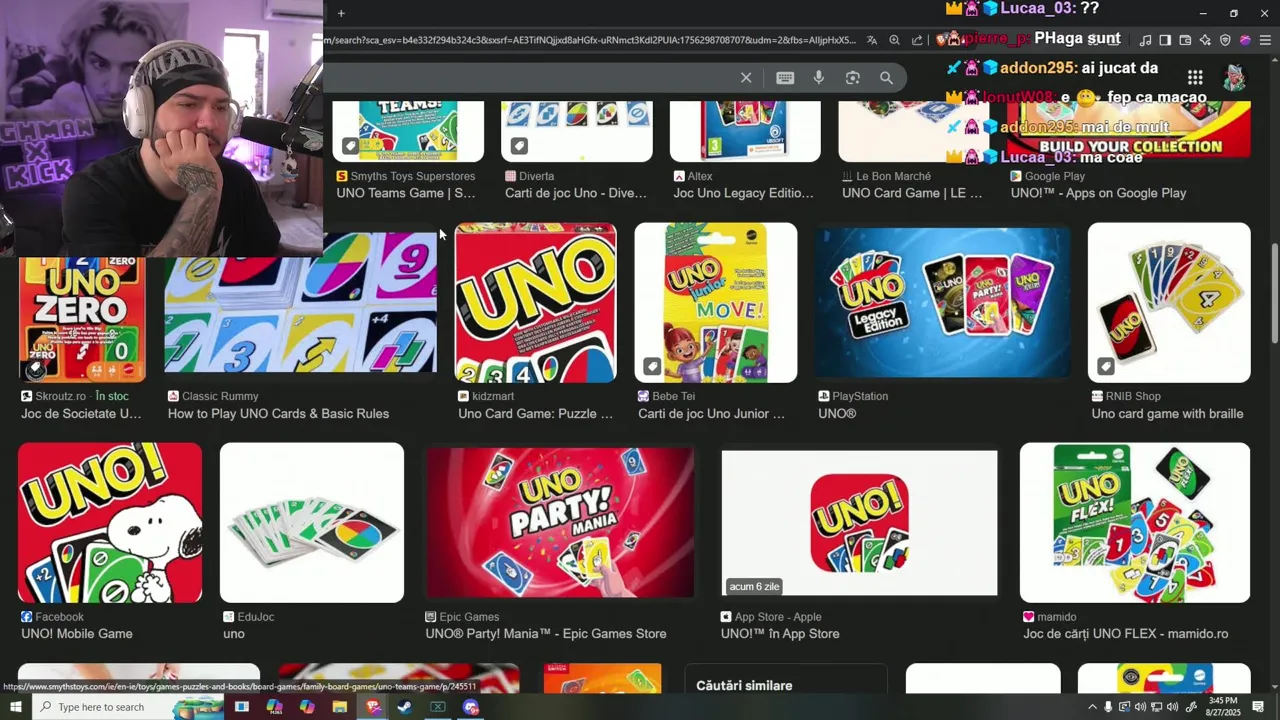
Task: Open 'How to Play UNO Cards & Basic Rules'
Action: pos(278,413)
